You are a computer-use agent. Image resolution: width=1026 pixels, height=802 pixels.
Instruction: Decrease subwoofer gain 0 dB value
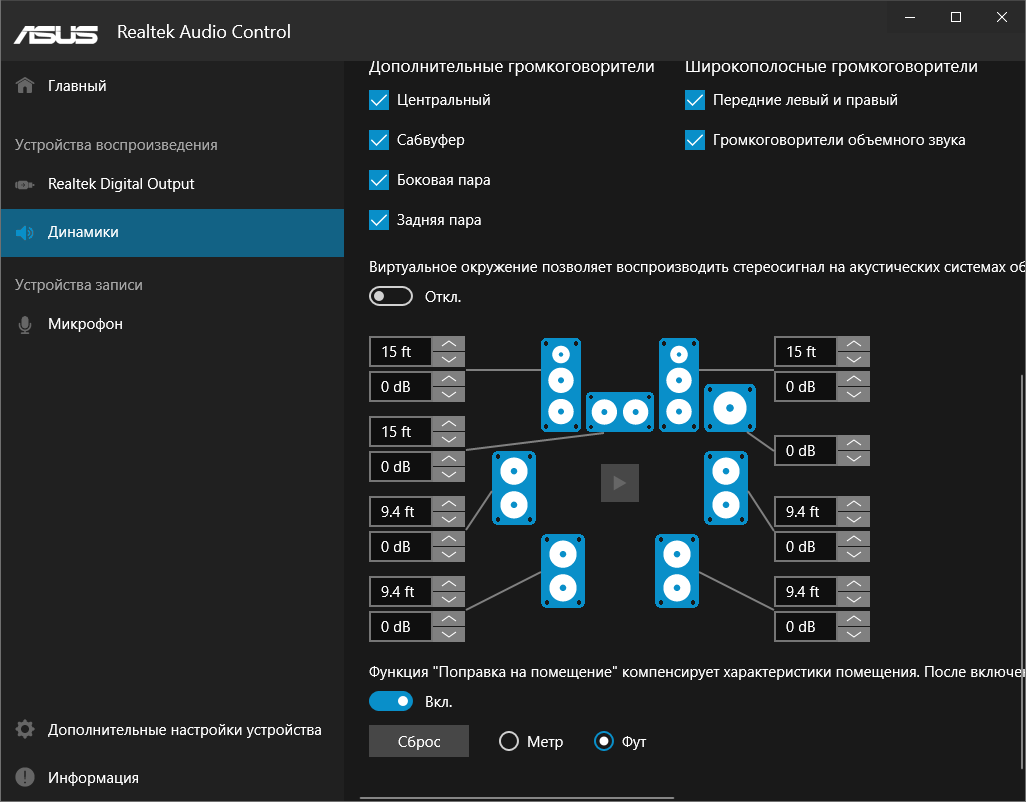click(853, 458)
